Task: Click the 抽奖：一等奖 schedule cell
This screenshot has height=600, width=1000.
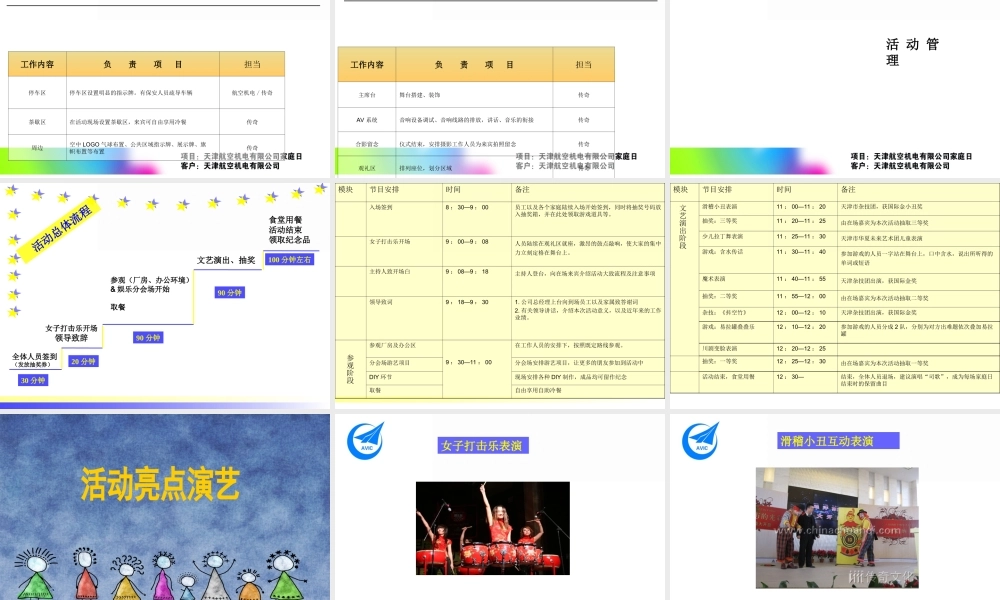Action: 737,362
